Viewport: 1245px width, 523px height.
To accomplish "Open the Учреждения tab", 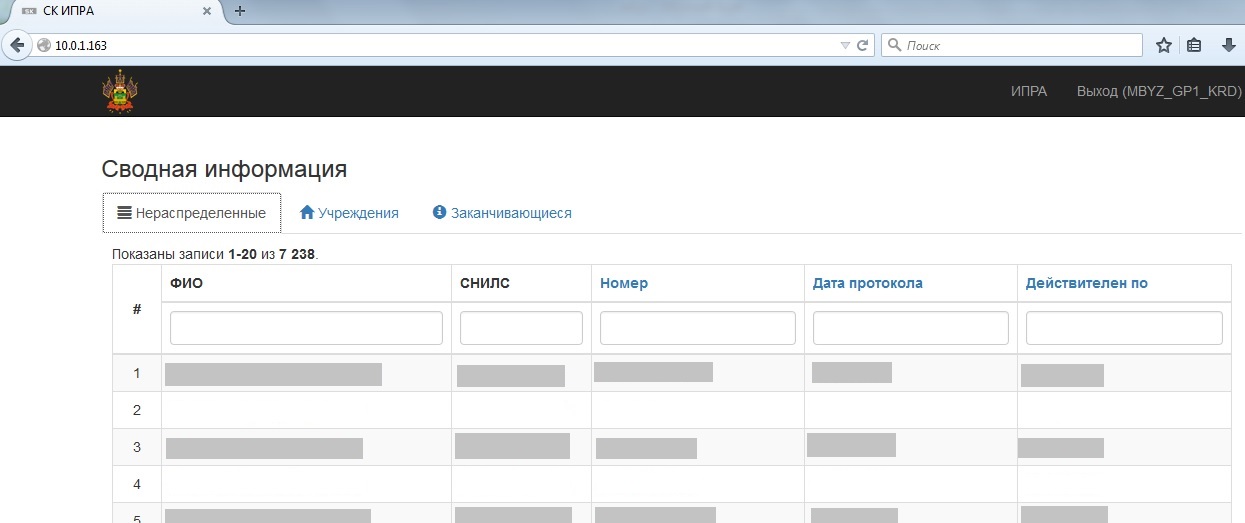I will [x=349, y=213].
